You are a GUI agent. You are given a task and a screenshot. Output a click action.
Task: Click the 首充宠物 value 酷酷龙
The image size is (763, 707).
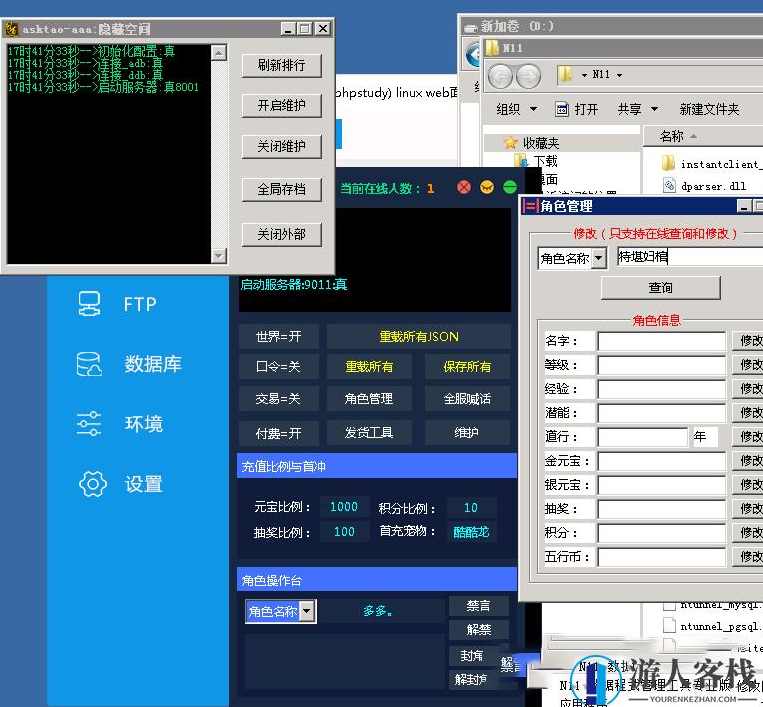point(471,531)
